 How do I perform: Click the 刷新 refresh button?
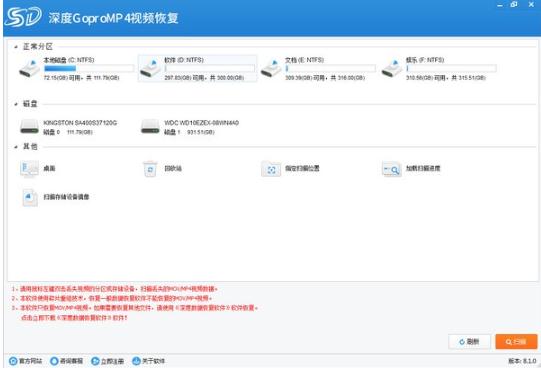[x=469, y=341]
